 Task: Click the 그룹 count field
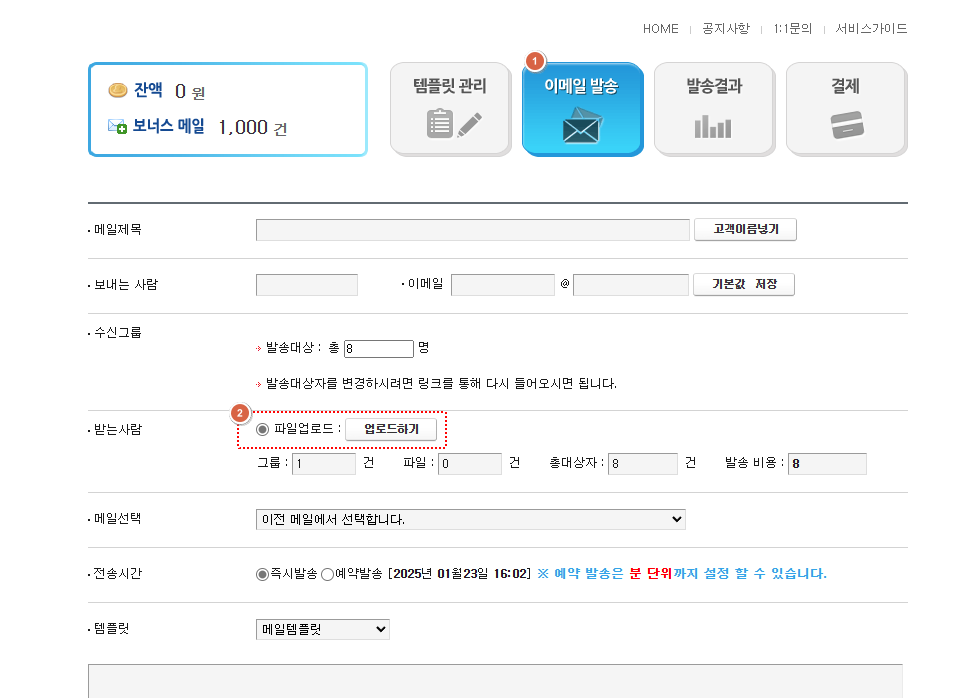[x=324, y=464]
